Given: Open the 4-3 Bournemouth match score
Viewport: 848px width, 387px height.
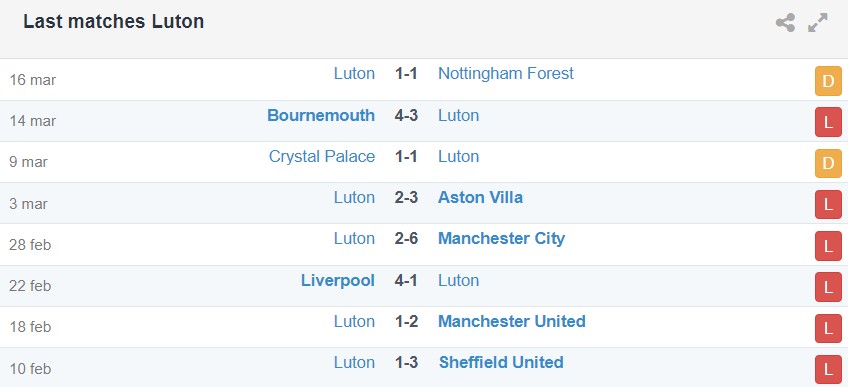Looking at the screenshot, I should (406, 115).
